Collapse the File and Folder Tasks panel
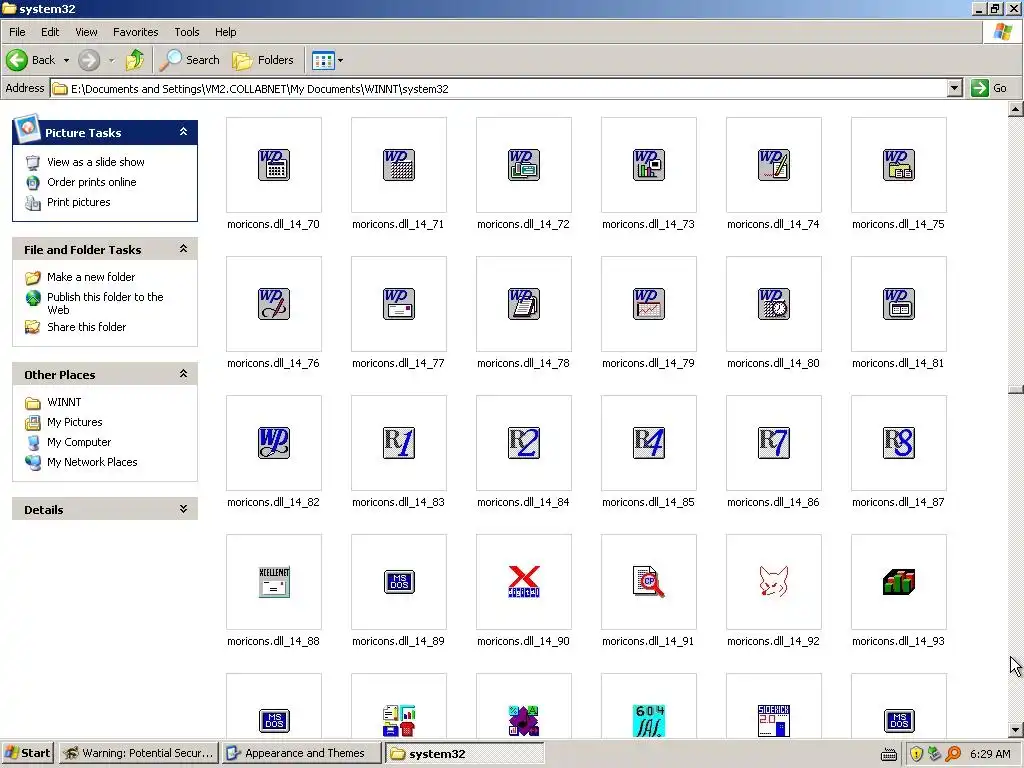 click(184, 249)
